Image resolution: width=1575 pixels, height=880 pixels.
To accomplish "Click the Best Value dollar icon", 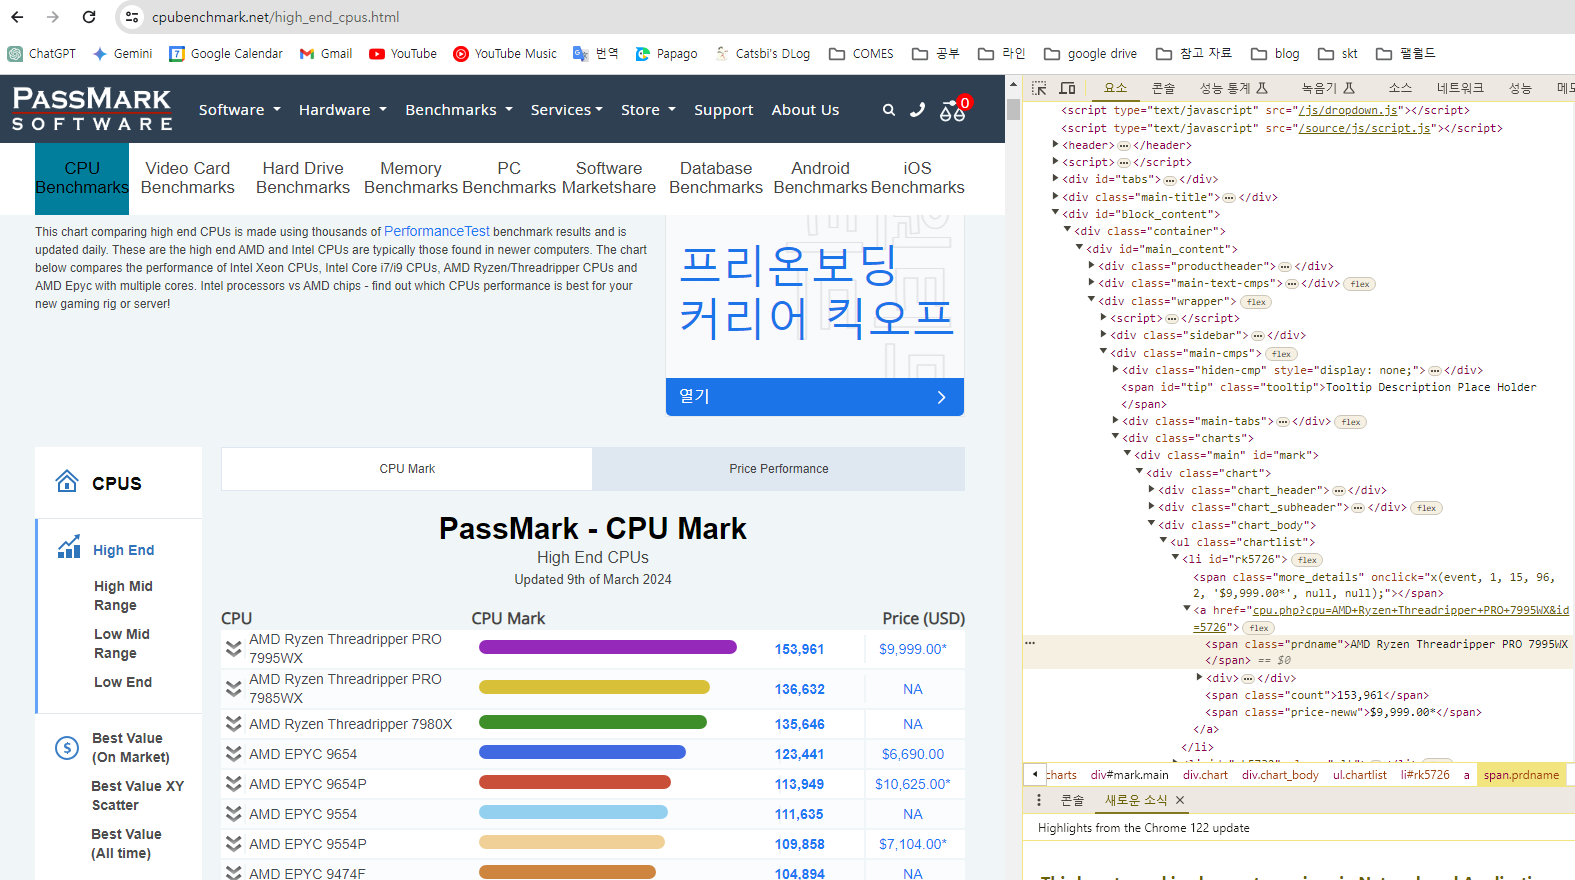I will pyautogui.click(x=66, y=747).
